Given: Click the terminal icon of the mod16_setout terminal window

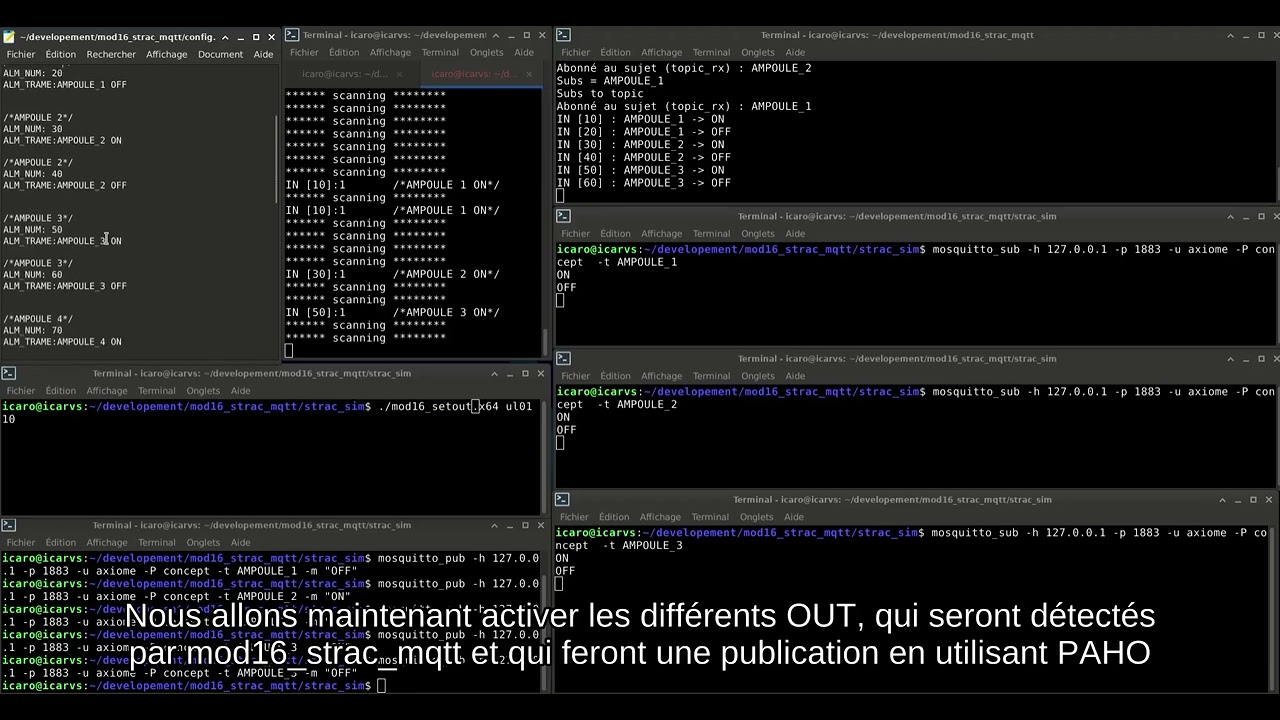Looking at the screenshot, I should [9, 373].
